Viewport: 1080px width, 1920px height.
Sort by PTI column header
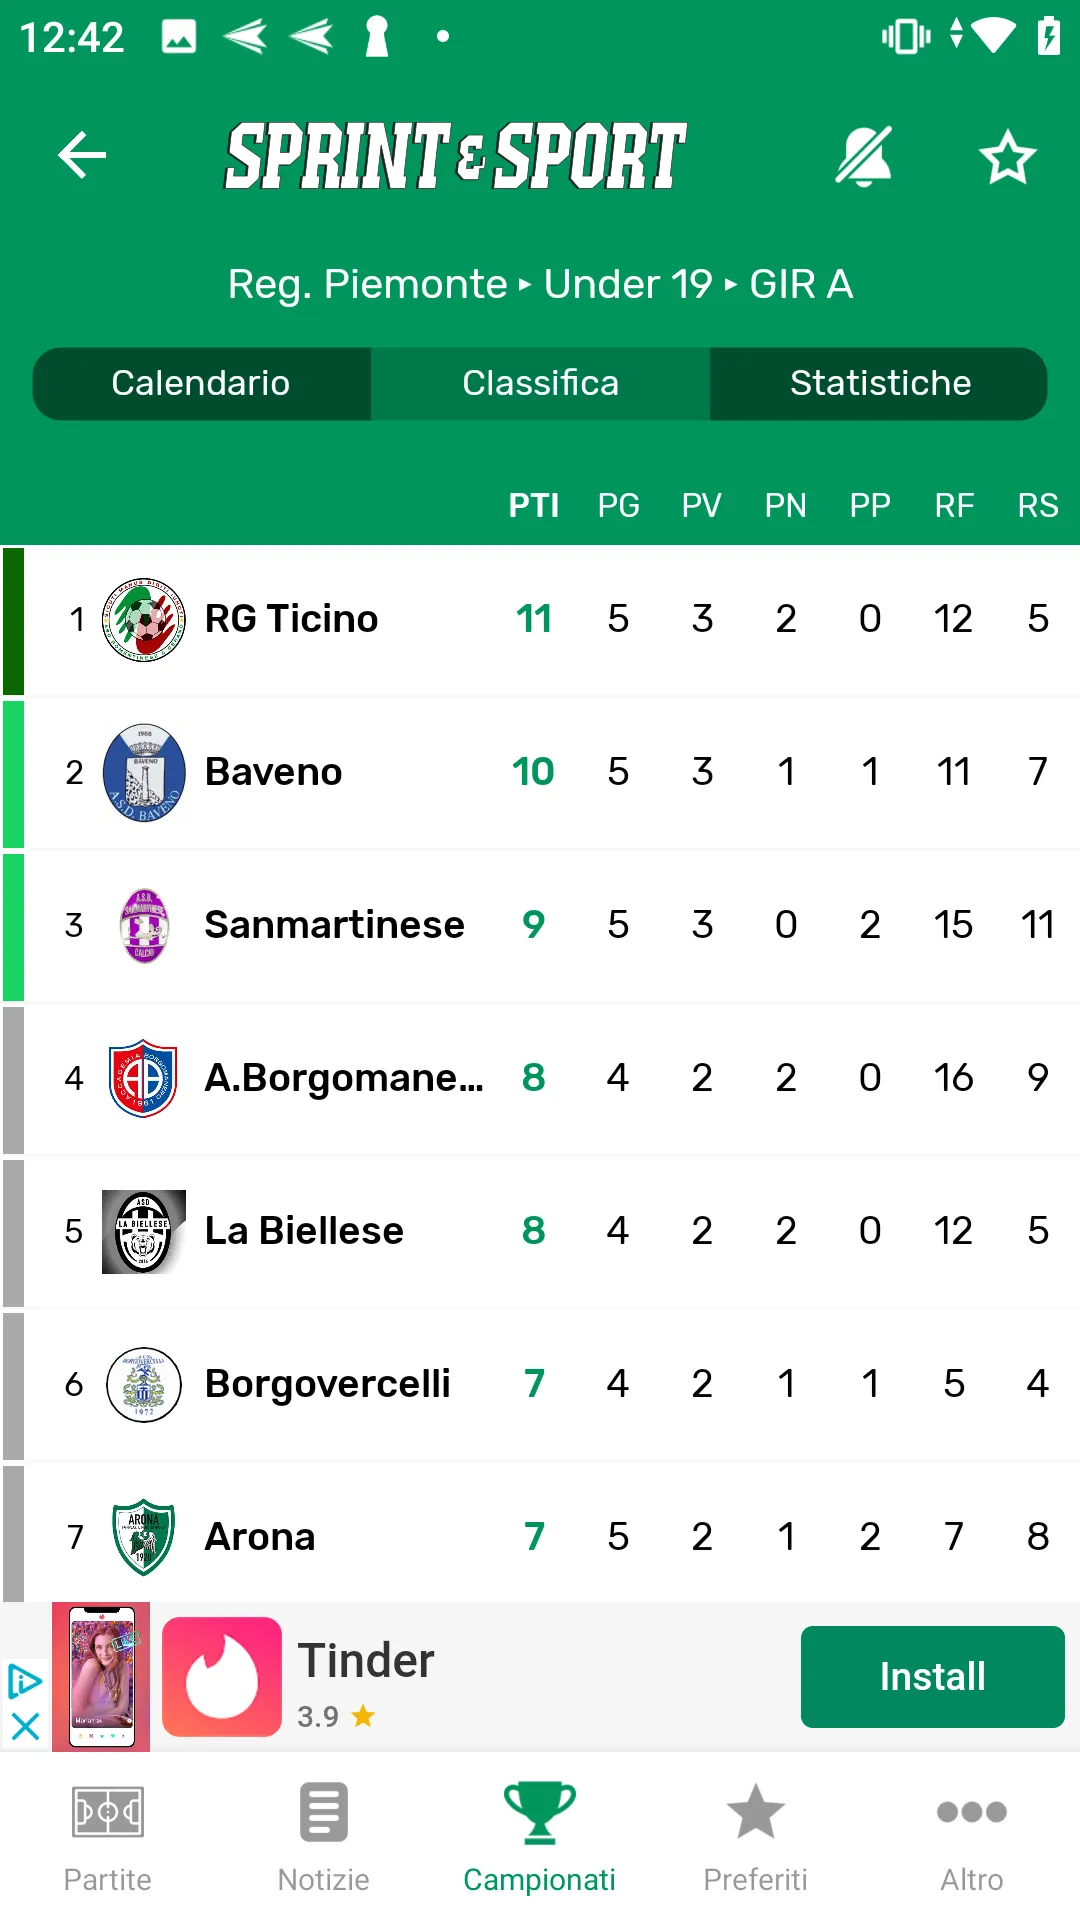[534, 506]
